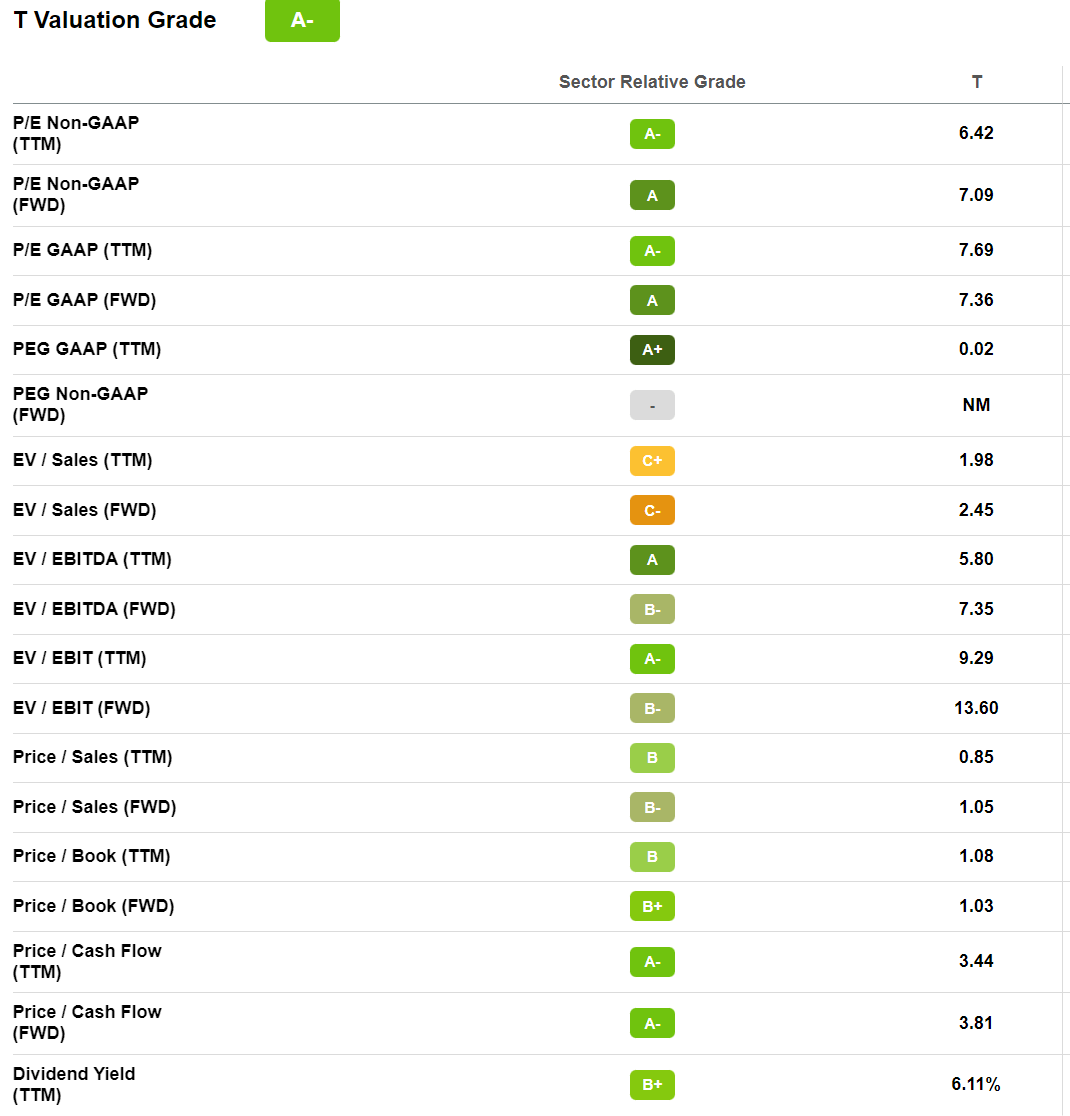Open the P/E Non-GAAP (TTM) metric link
This screenshot has width=1070, height=1116.
(x=76, y=133)
